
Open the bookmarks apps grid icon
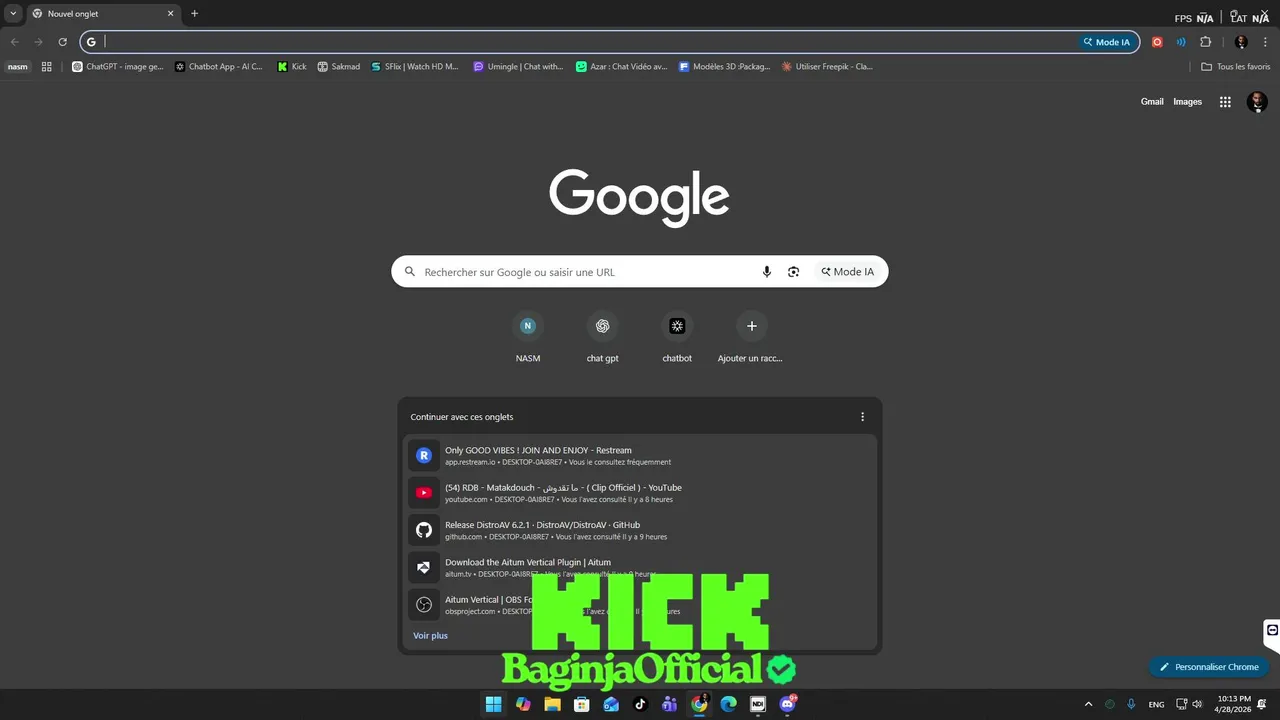click(x=46, y=67)
